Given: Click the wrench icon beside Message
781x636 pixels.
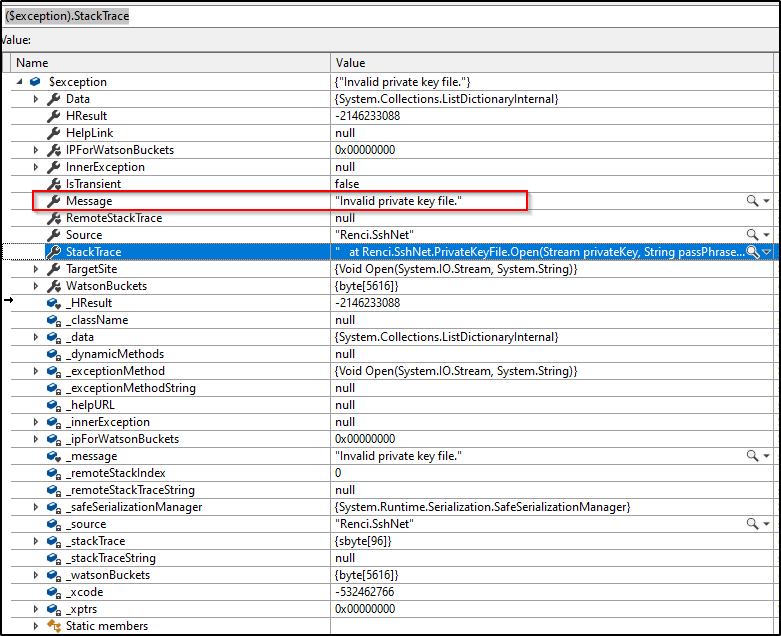Looking at the screenshot, I should [54, 201].
